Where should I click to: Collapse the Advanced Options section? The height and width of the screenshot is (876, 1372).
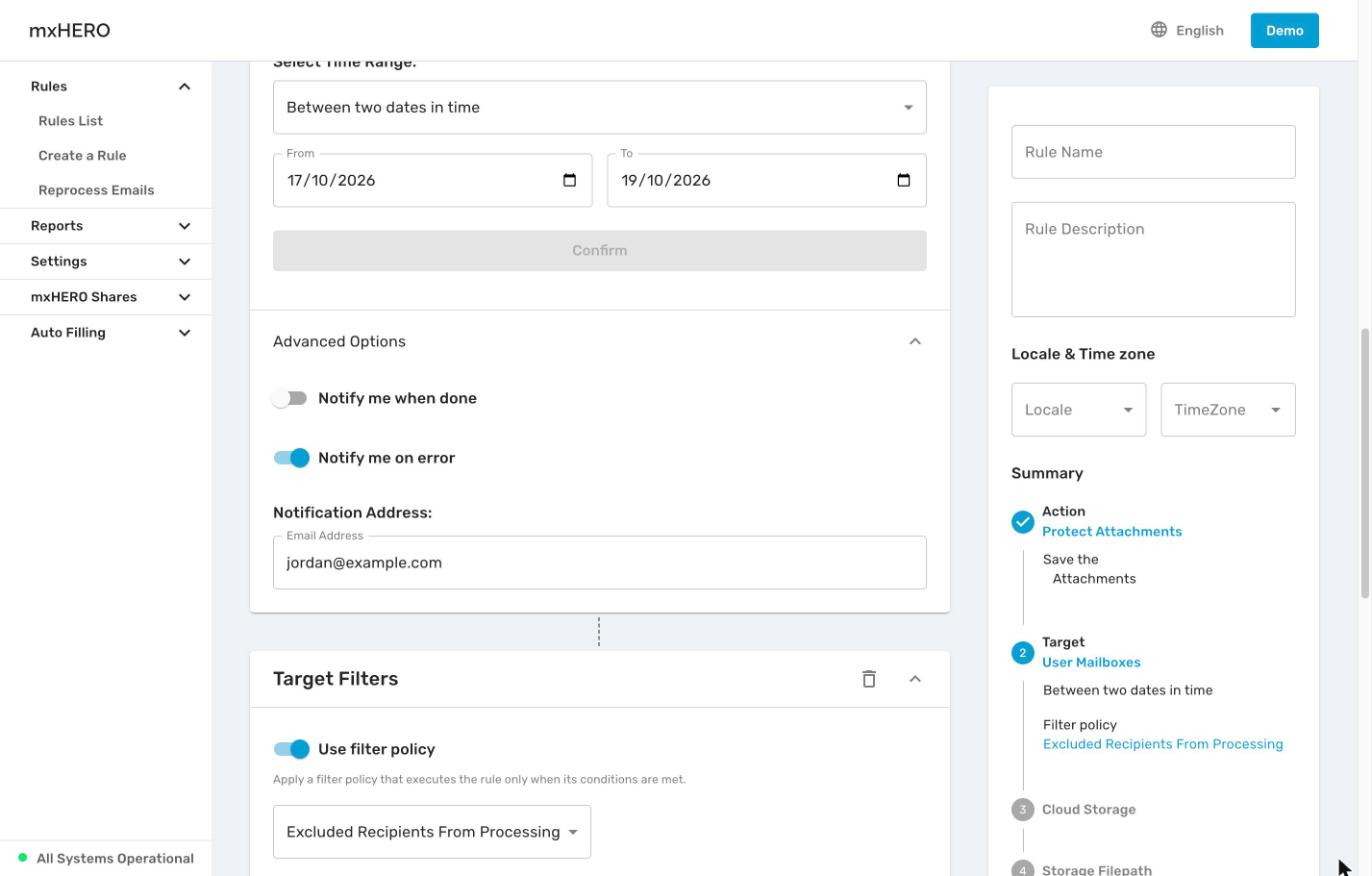(x=915, y=342)
